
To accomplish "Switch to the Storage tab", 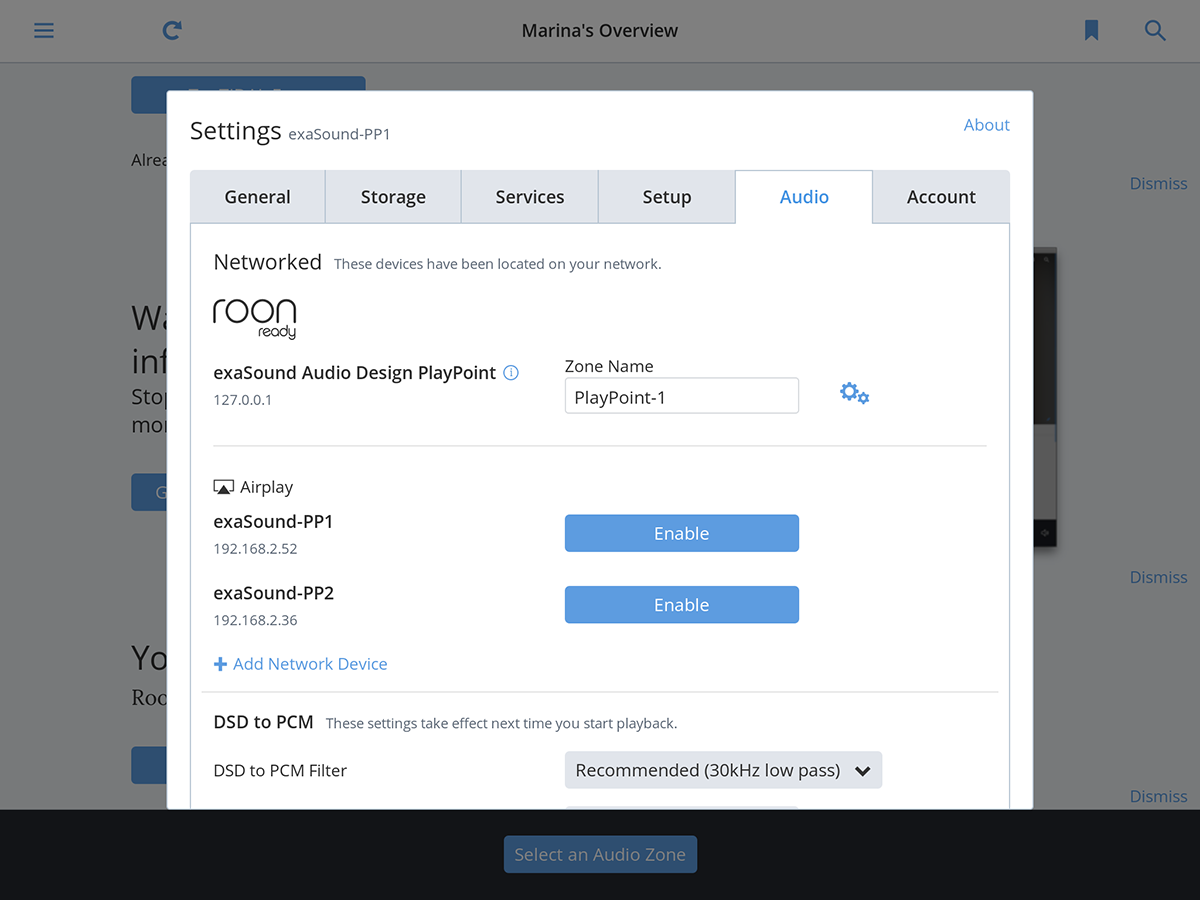I will tap(393, 197).
